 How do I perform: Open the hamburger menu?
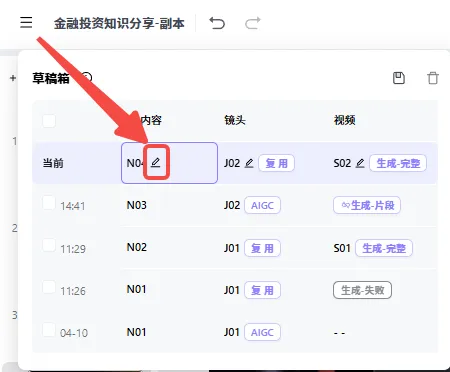[x=26, y=22]
